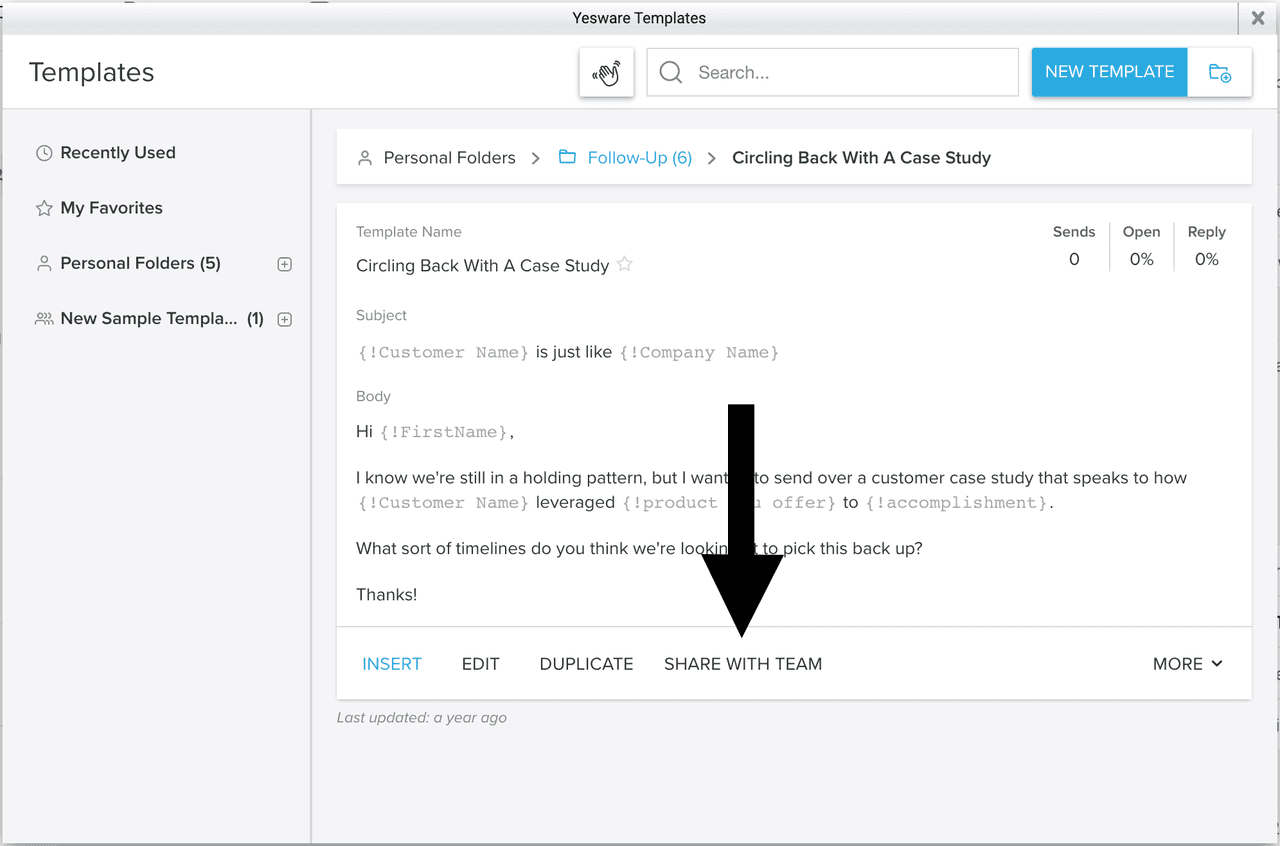Click the star icon beside My Favorites

44,208
